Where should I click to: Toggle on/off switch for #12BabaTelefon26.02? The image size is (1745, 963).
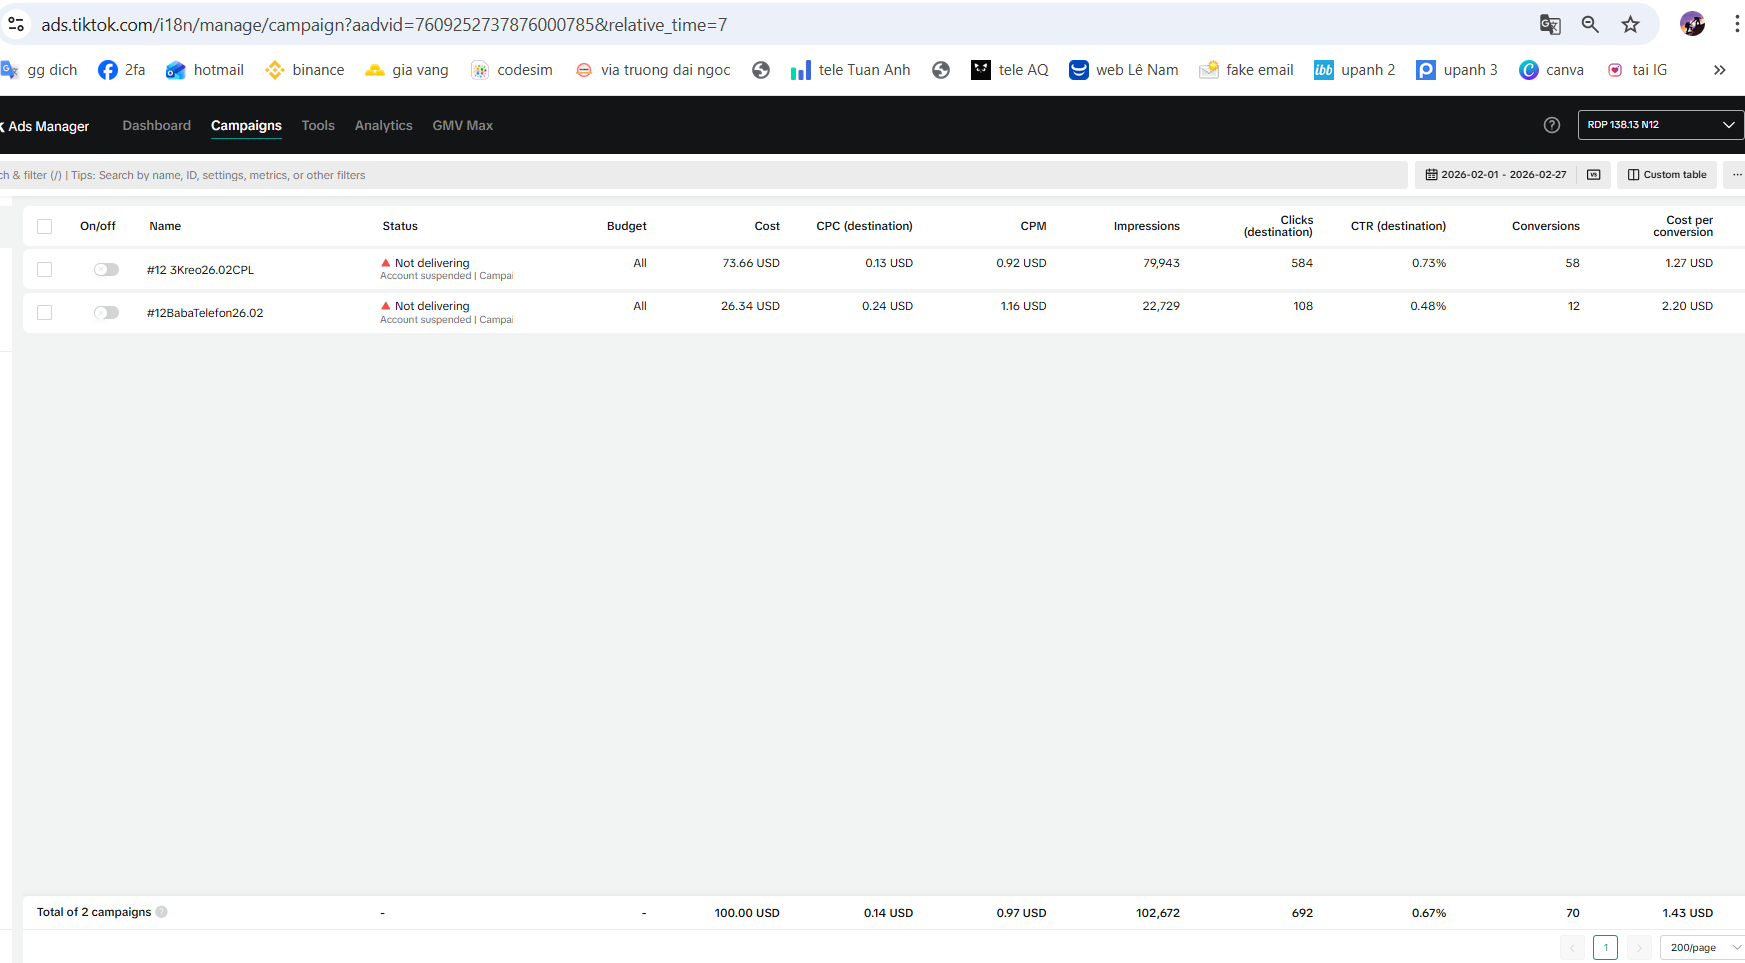click(x=106, y=313)
